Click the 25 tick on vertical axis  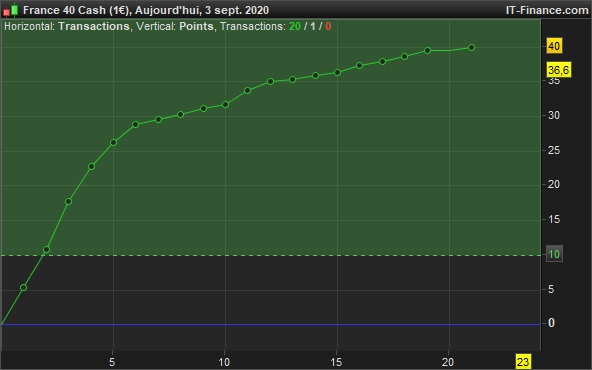coord(554,150)
